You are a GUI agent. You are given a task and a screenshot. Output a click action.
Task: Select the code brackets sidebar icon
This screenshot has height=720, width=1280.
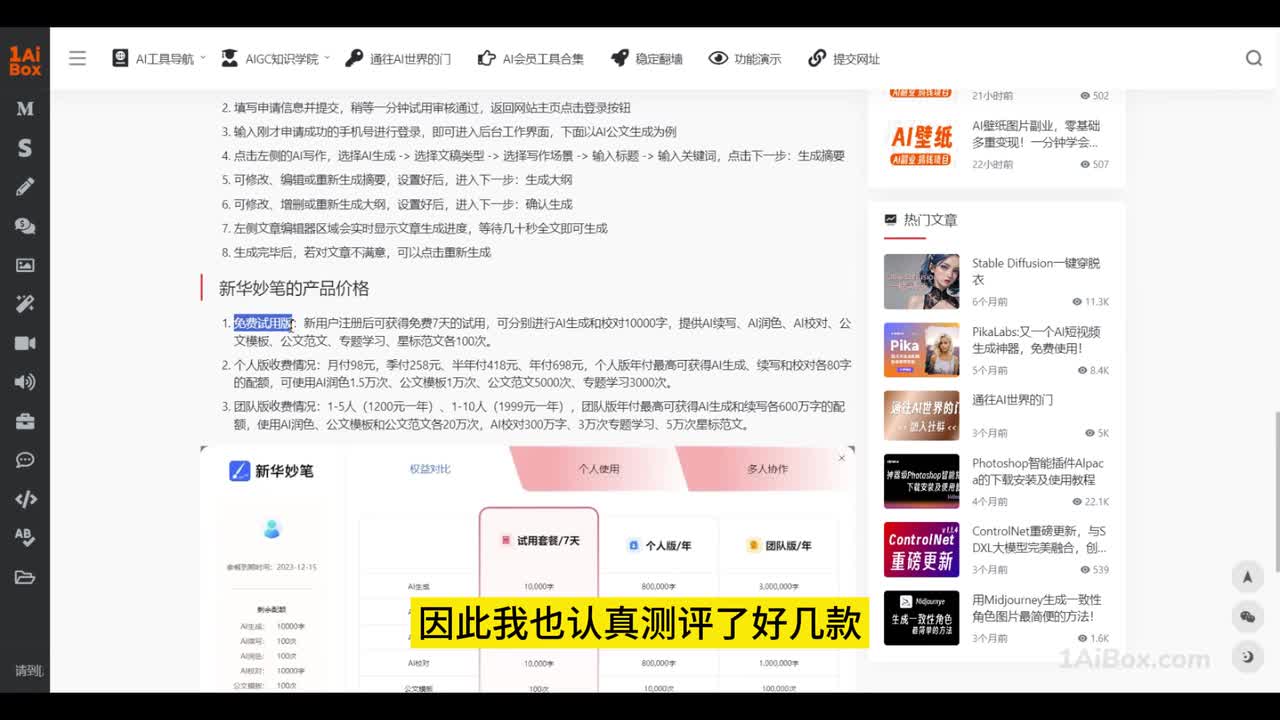pos(25,499)
